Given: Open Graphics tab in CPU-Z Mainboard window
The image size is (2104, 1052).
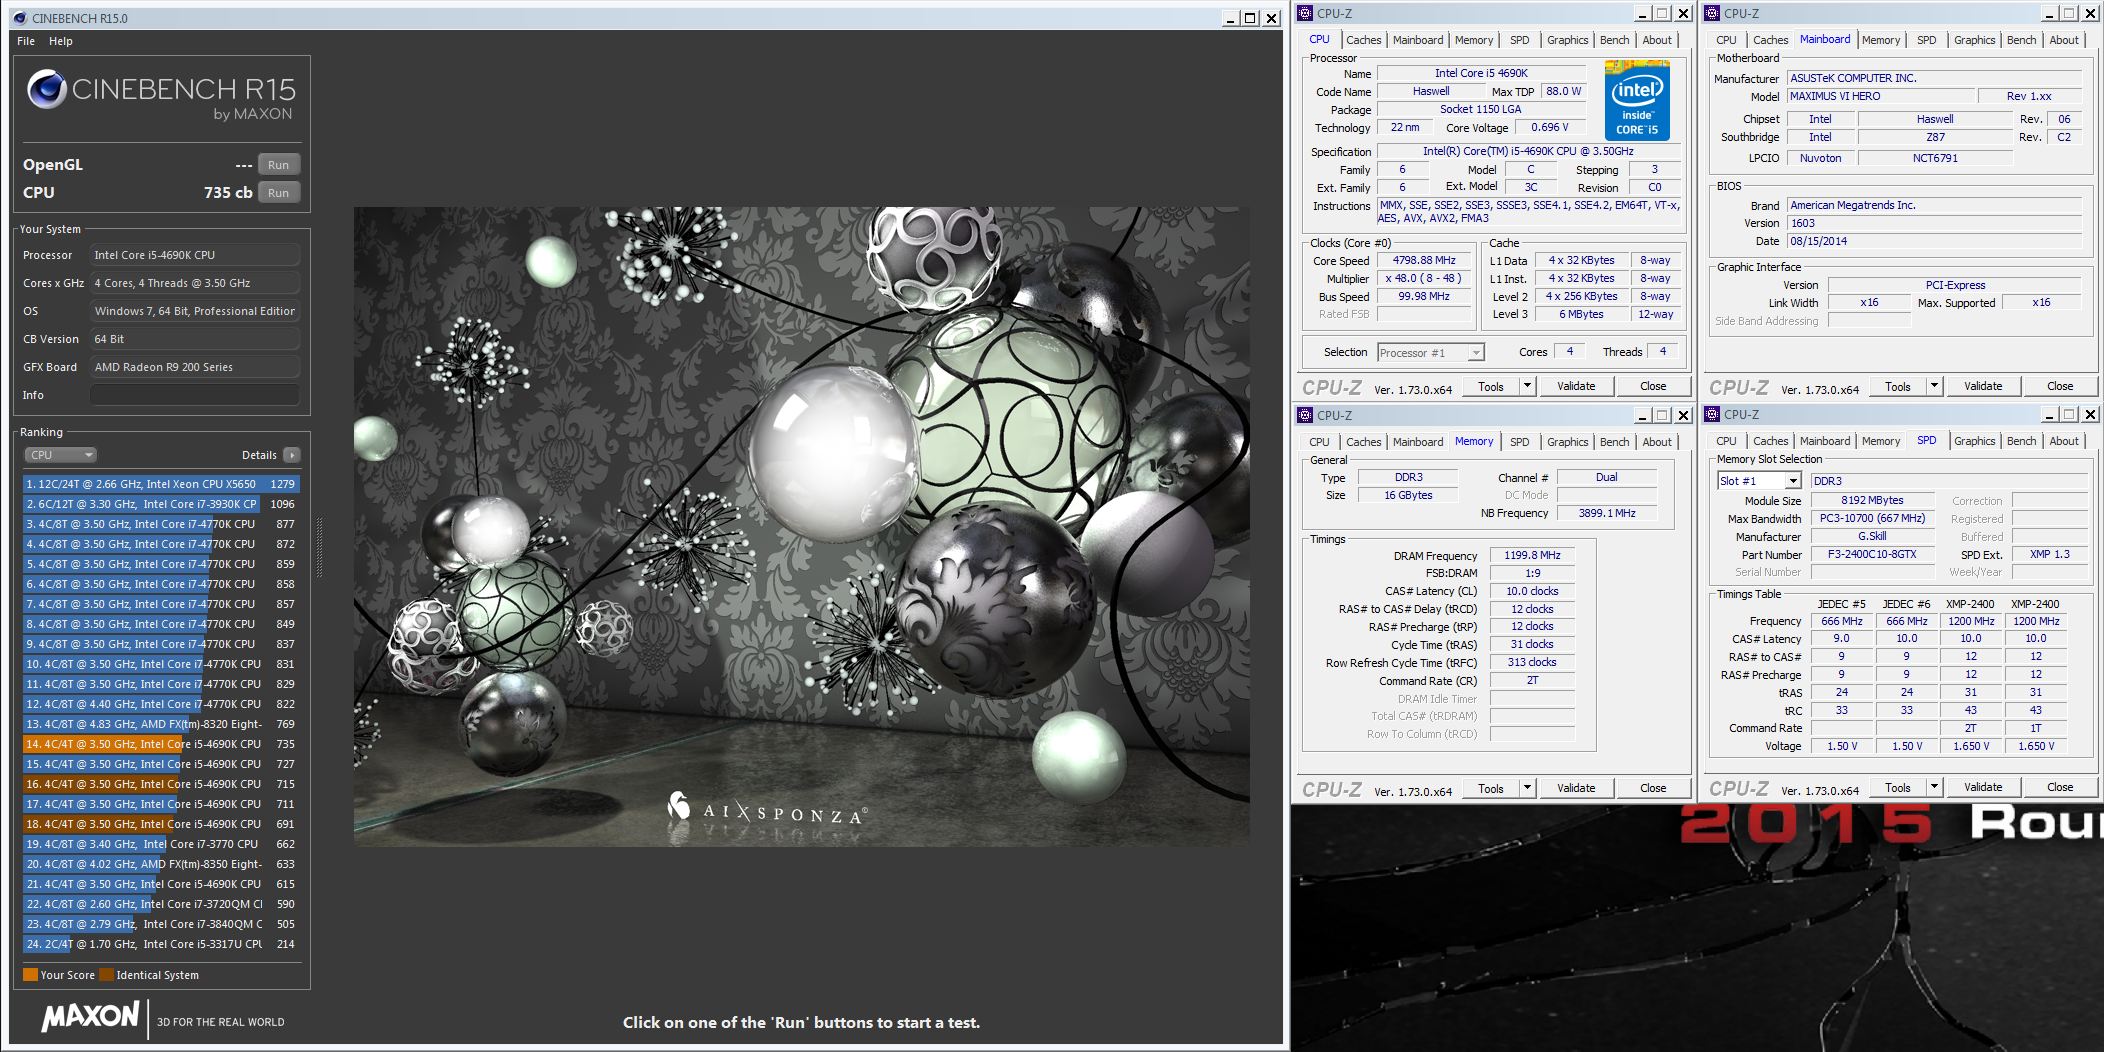Looking at the screenshot, I should point(1974,40).
